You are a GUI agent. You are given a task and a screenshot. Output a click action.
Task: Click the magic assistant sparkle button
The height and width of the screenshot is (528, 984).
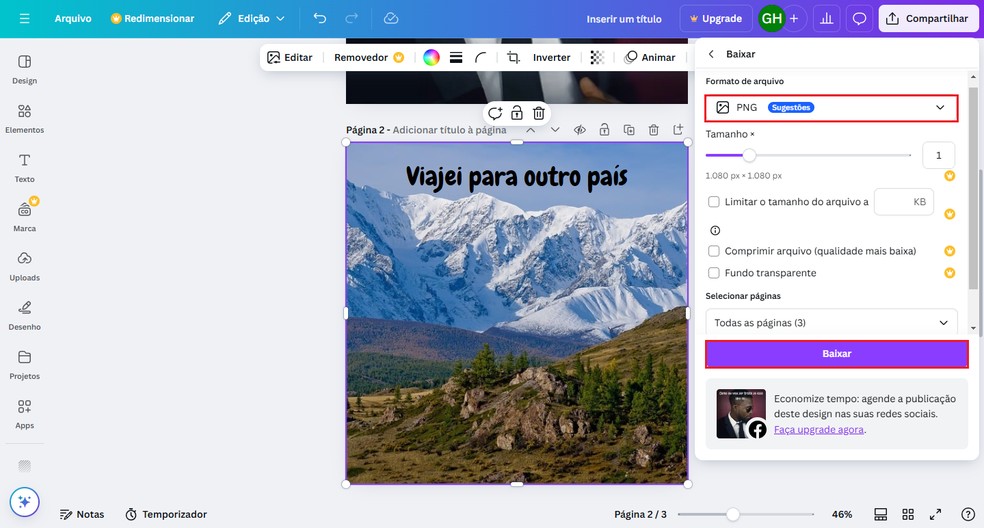click(24, 502)
